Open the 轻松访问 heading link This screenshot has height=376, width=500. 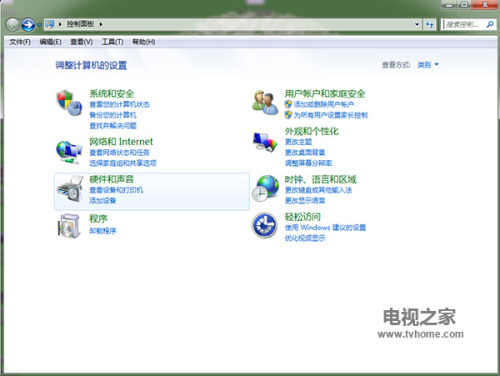(x=303, y=217)
